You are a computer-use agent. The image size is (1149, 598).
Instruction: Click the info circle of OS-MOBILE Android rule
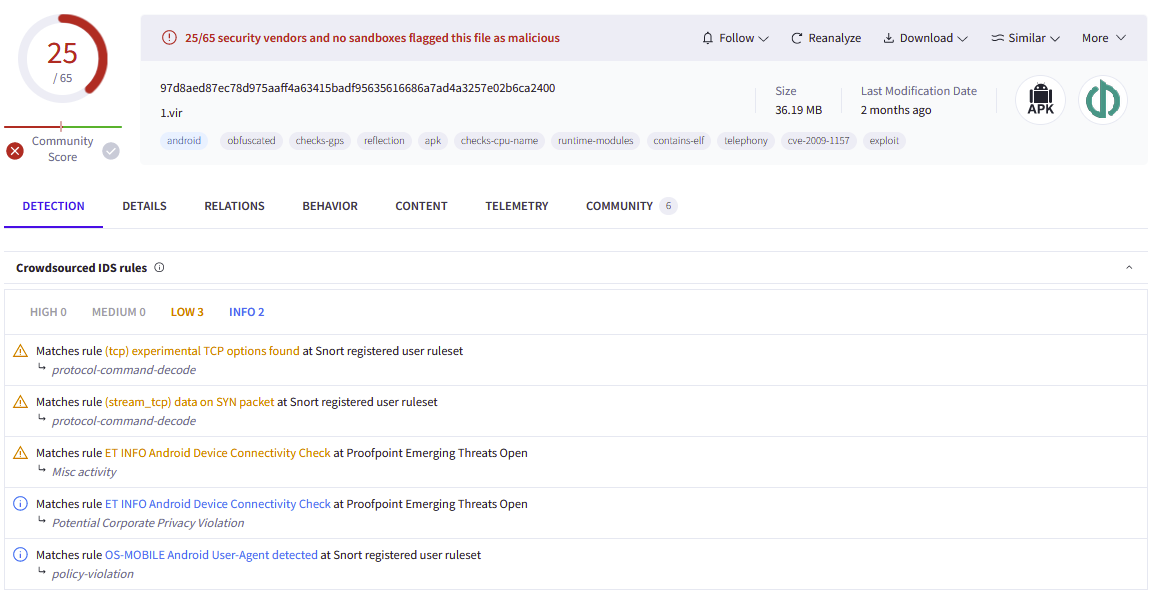click(21, 555)
